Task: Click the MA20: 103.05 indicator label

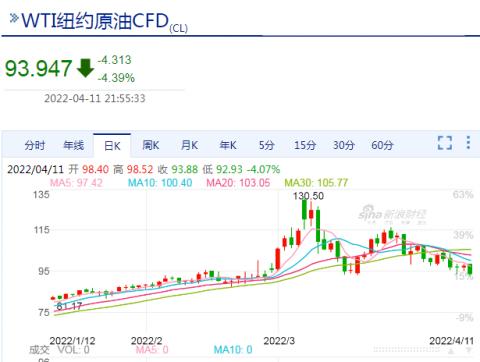Action: point(238,183)
